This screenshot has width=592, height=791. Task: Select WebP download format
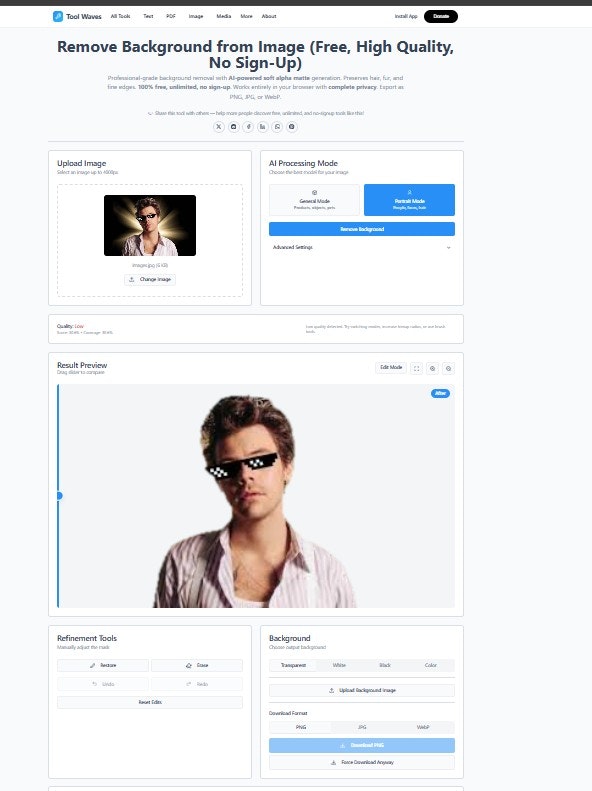423,727
